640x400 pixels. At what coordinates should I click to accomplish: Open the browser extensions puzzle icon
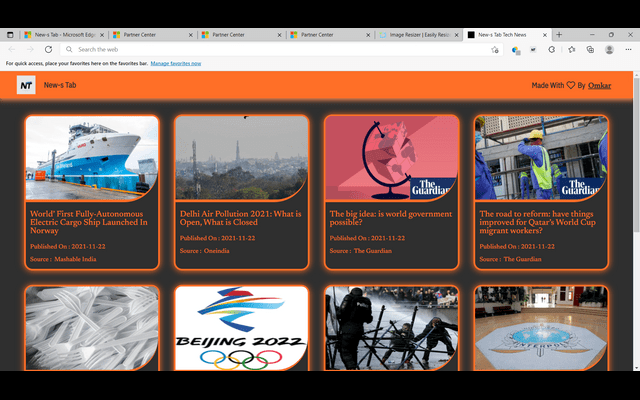click(552, 49)
